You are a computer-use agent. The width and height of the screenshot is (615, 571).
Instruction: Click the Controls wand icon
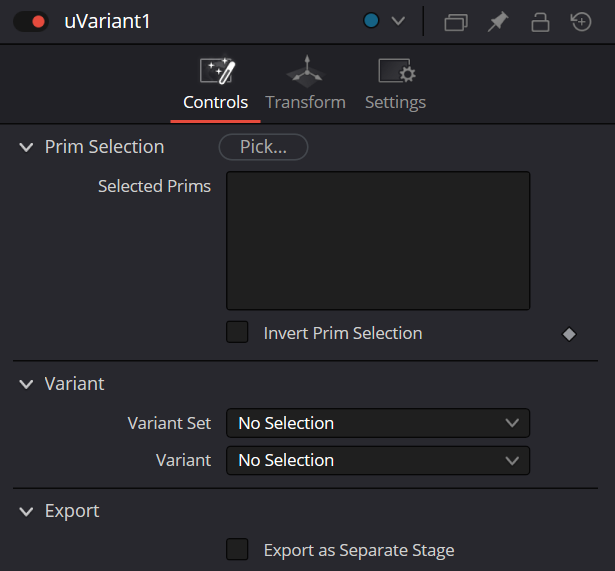[217, 71]
